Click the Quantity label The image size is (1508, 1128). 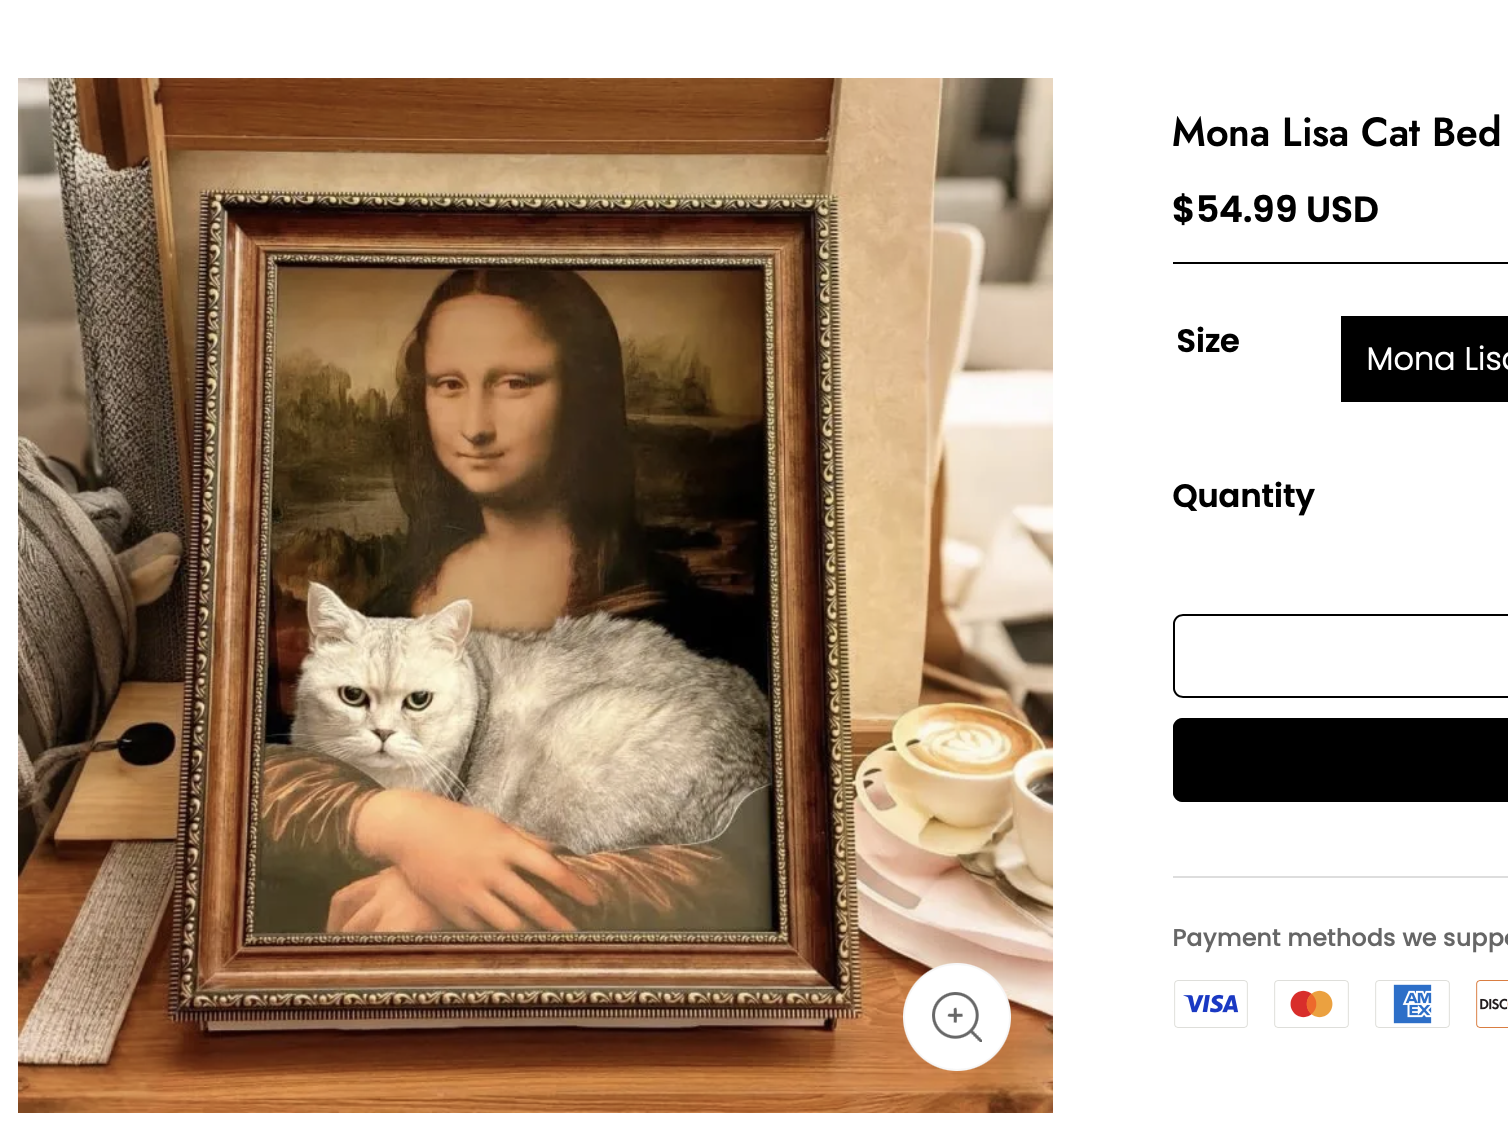(x=1243, y=496)
